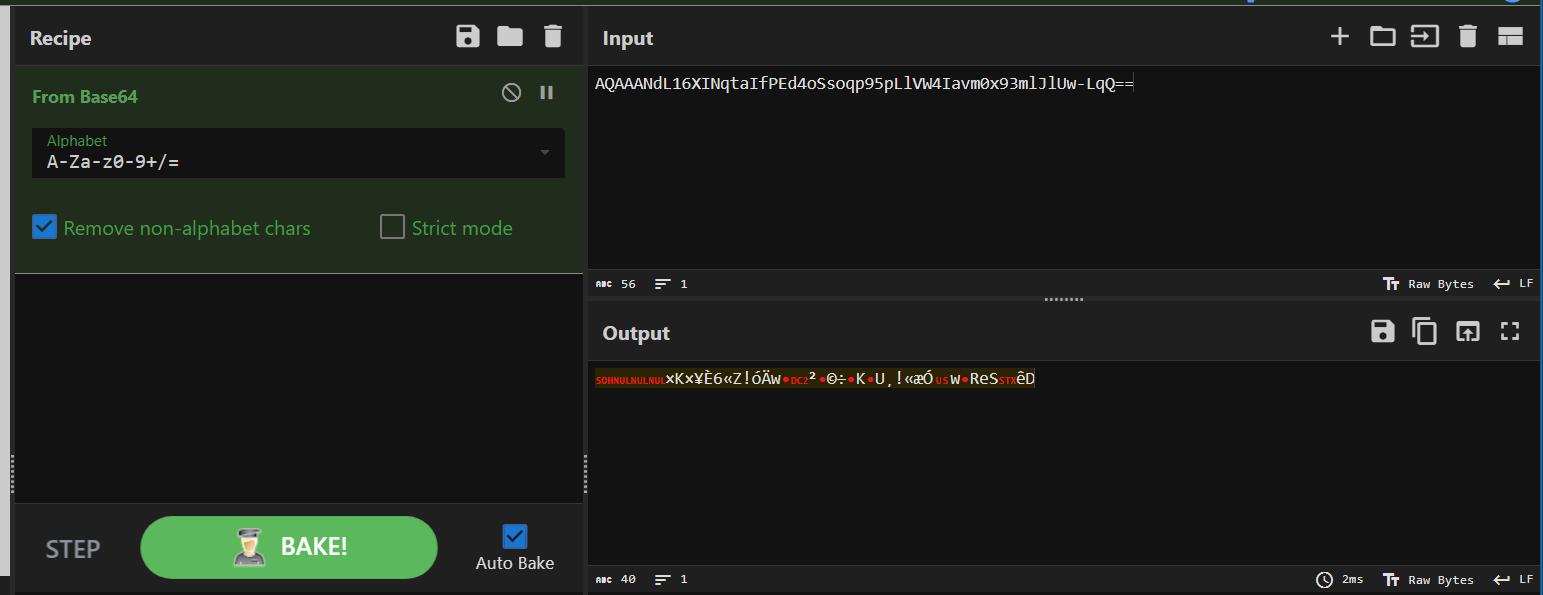Click inside the Base64 input text

(863, 85)
